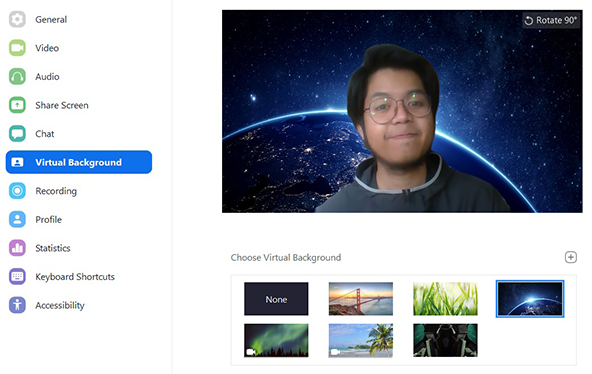Switch to the Video settings label
The image size is (592, 374).
tap(47, 48)
